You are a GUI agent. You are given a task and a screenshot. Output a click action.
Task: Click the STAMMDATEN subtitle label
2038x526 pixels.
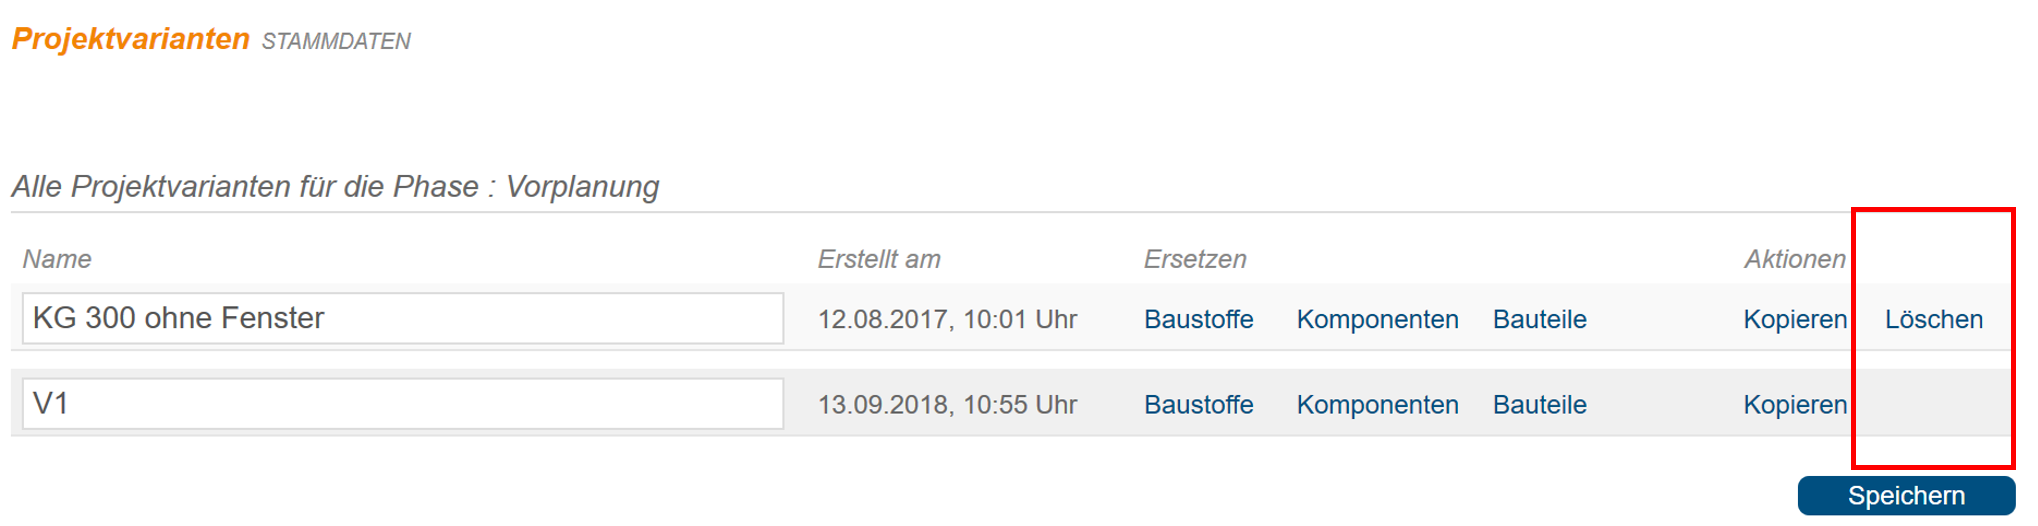pos(336,41)
